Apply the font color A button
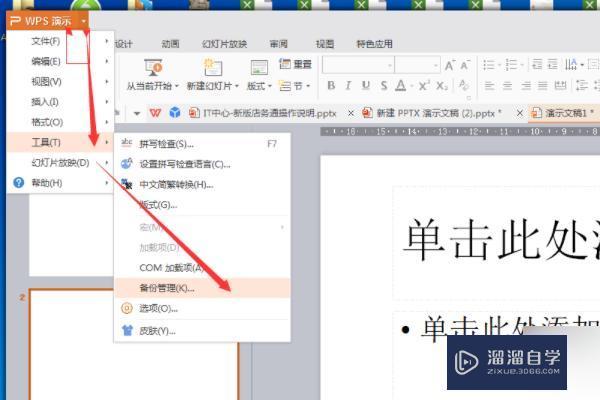Image resolution: width=600 pixels, height=400 pixels. click(x=401, y=85)
